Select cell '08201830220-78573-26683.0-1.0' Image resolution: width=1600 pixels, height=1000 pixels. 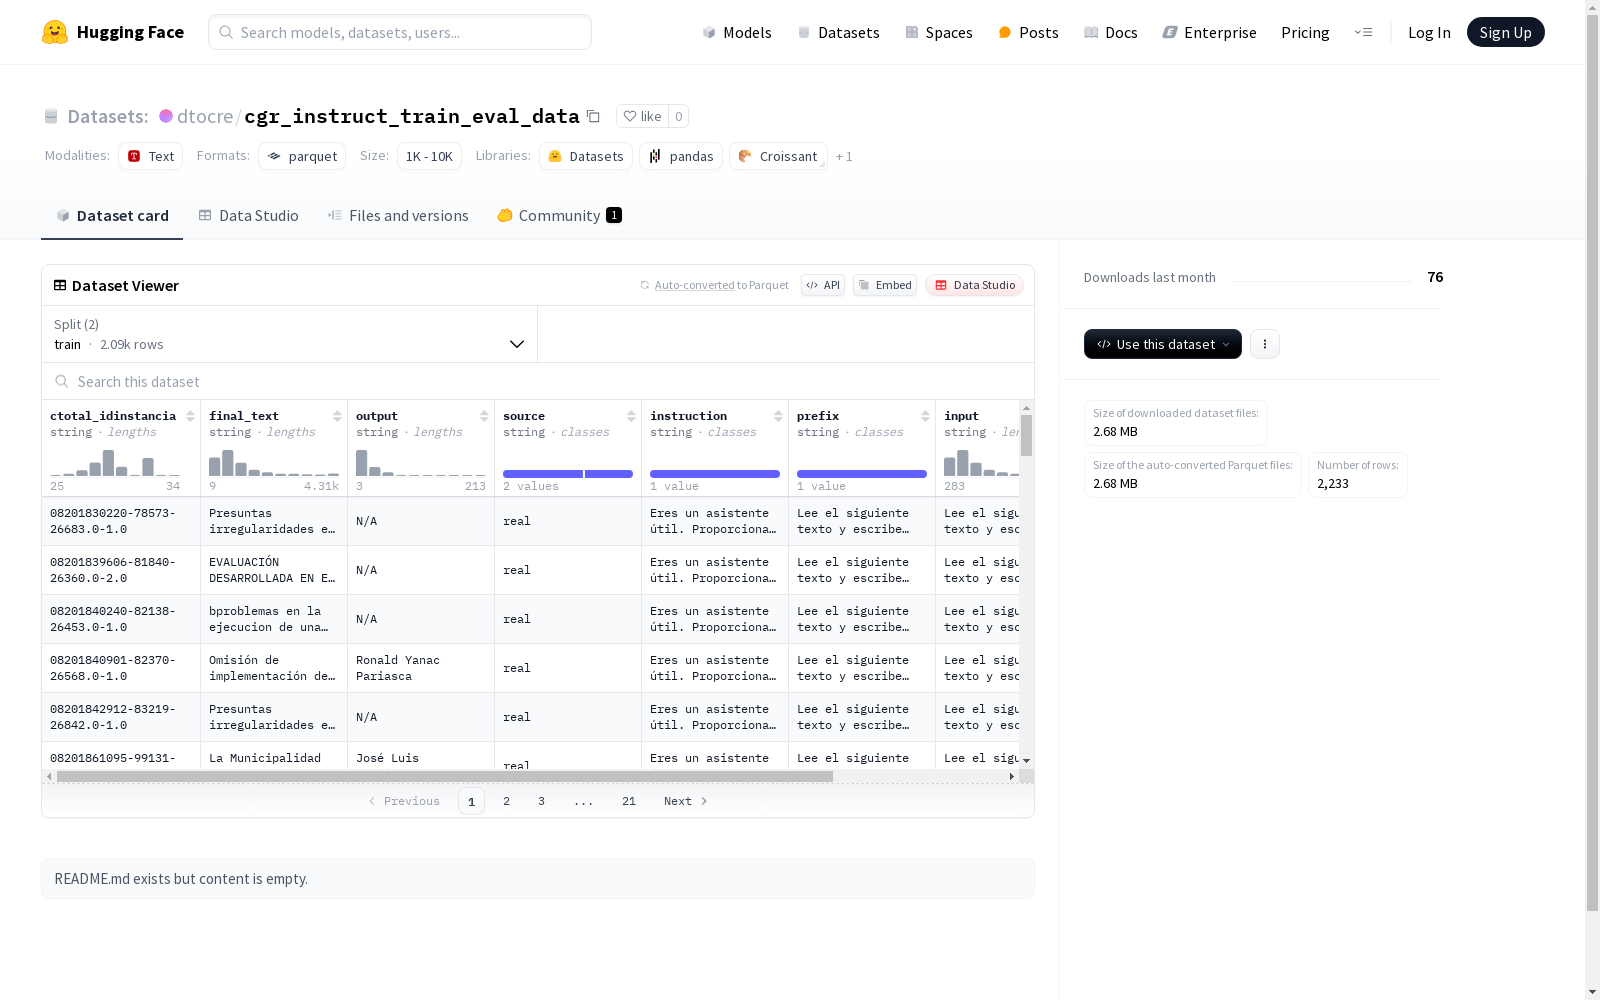click(x=121, y=521)
